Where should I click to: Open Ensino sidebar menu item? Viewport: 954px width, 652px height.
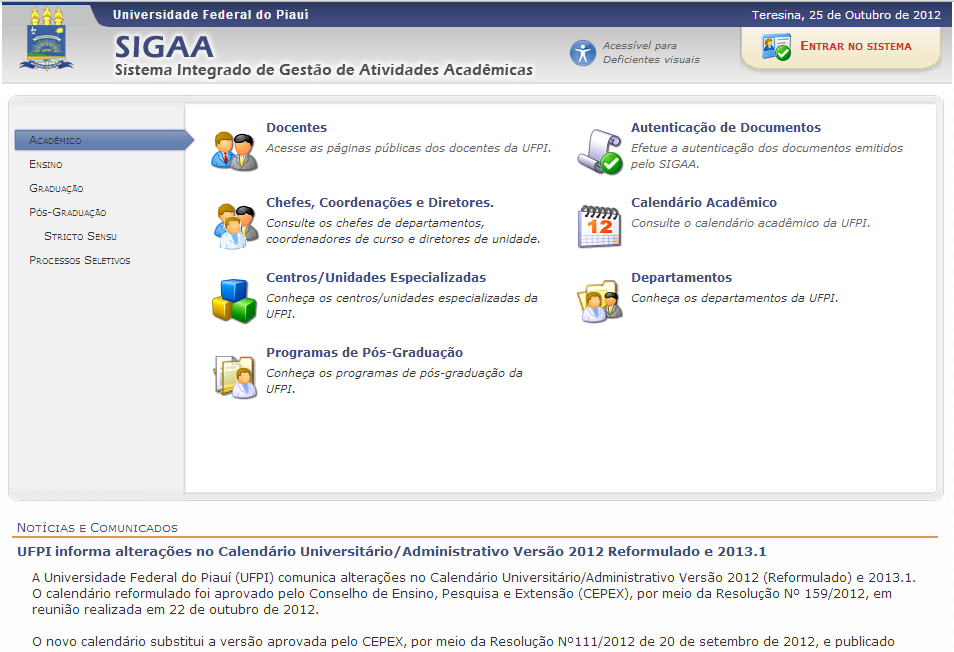tap(46, 164)
